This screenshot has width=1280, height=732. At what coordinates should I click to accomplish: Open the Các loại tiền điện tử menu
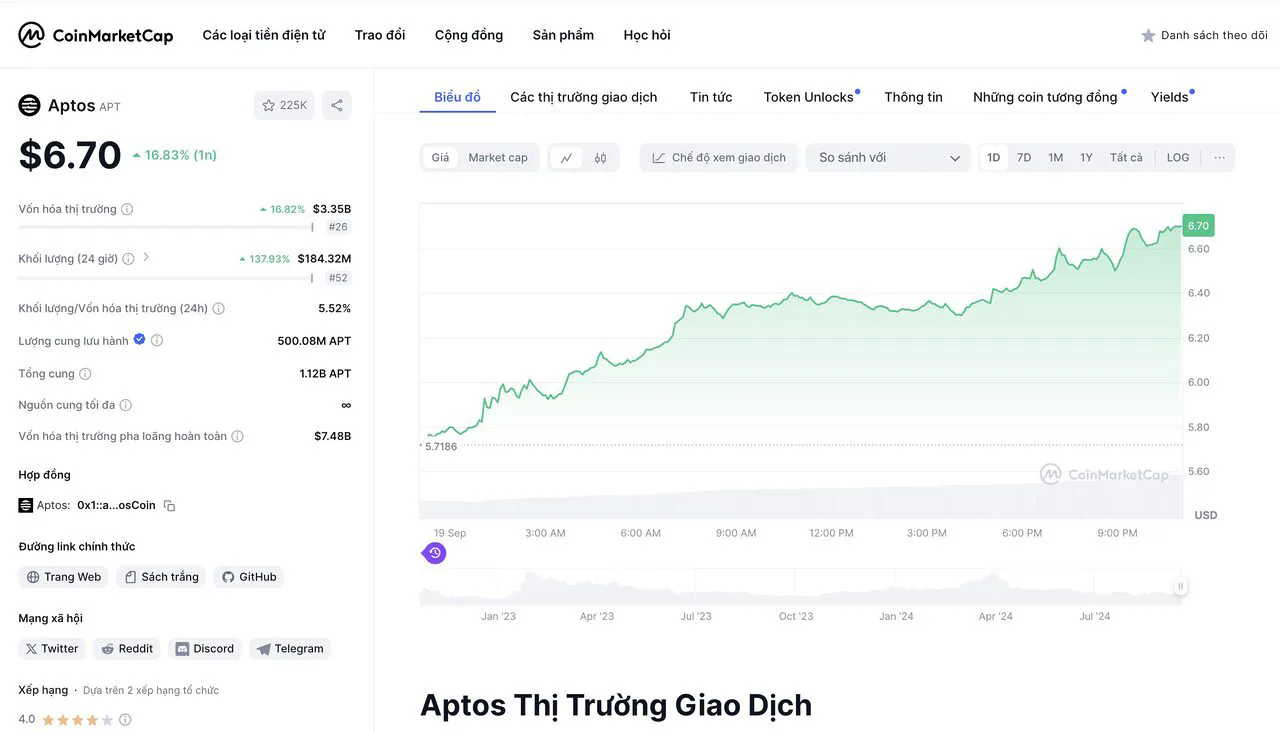click(263, 35)
